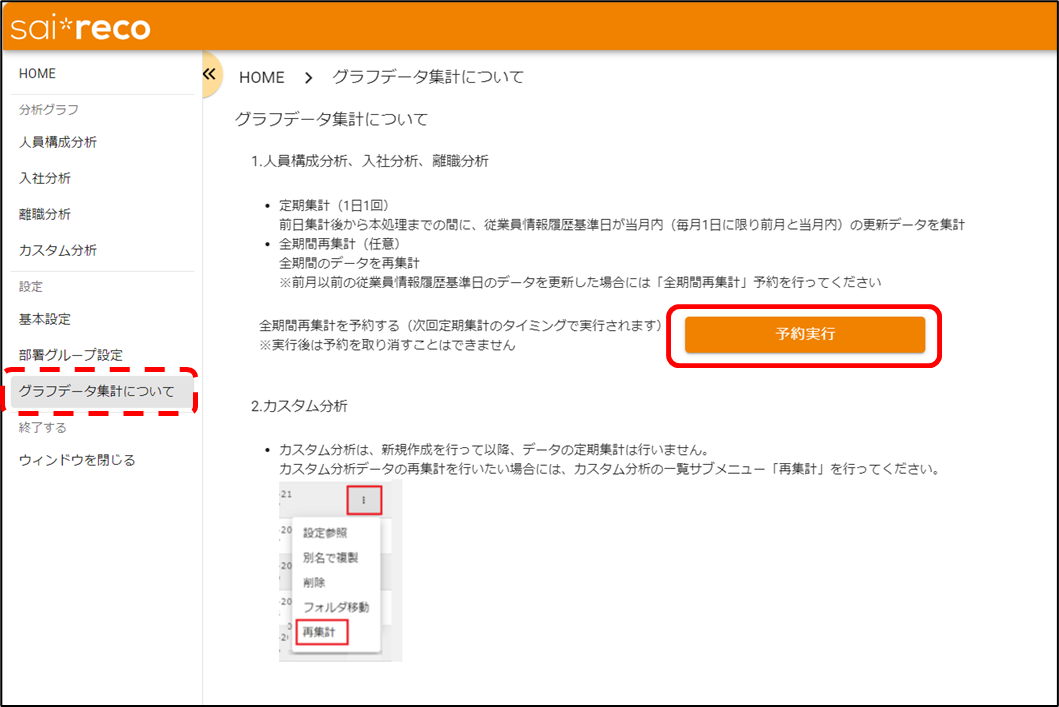Click the three-dot icon in the example image

click(364, 500)
